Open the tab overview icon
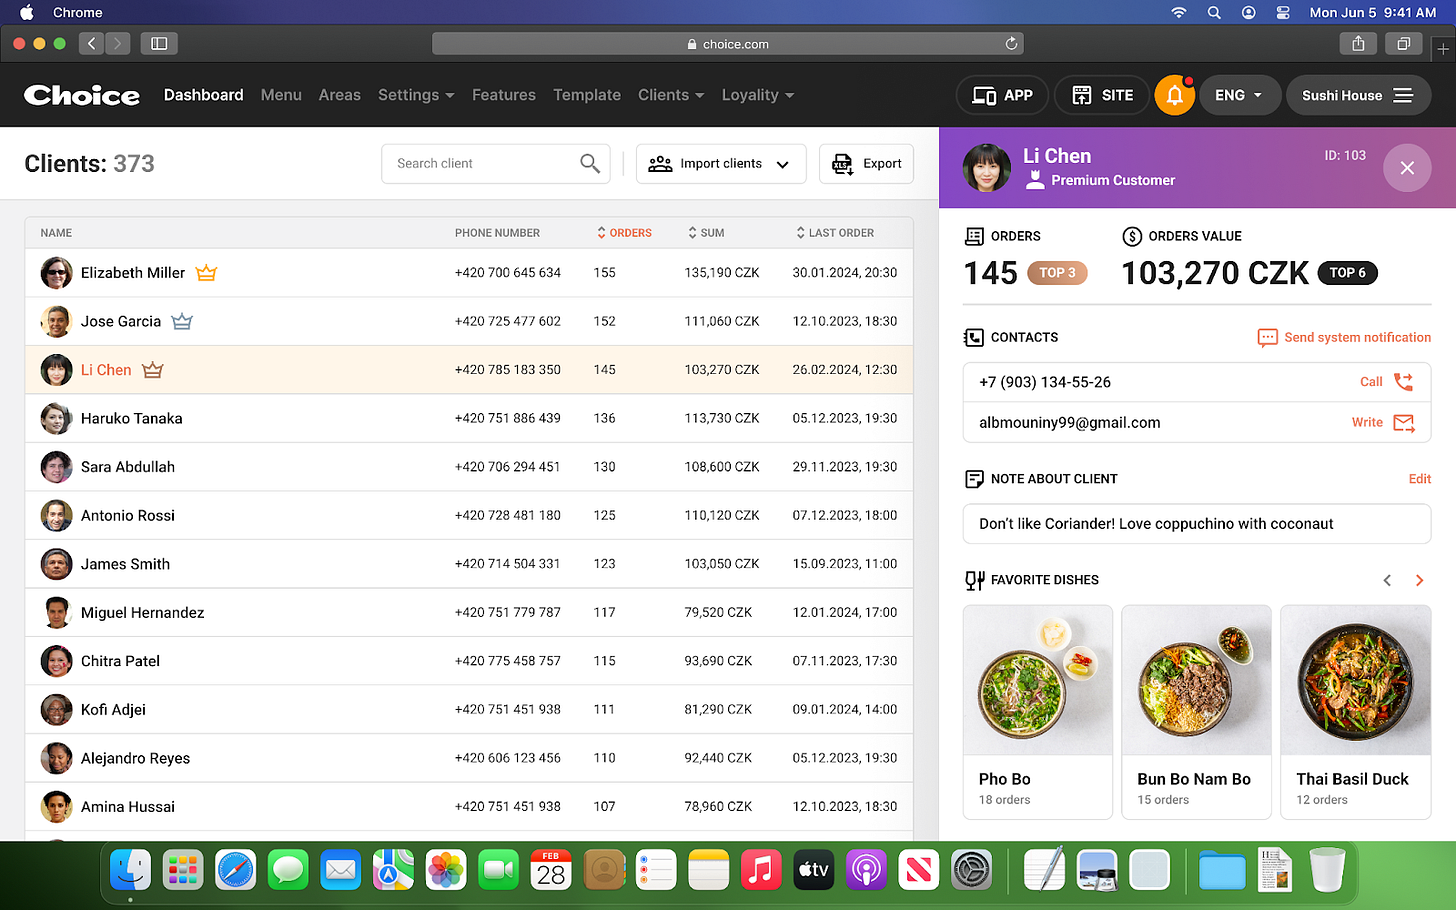This screenshot has height=910, width=1456. pos(1404,43)
